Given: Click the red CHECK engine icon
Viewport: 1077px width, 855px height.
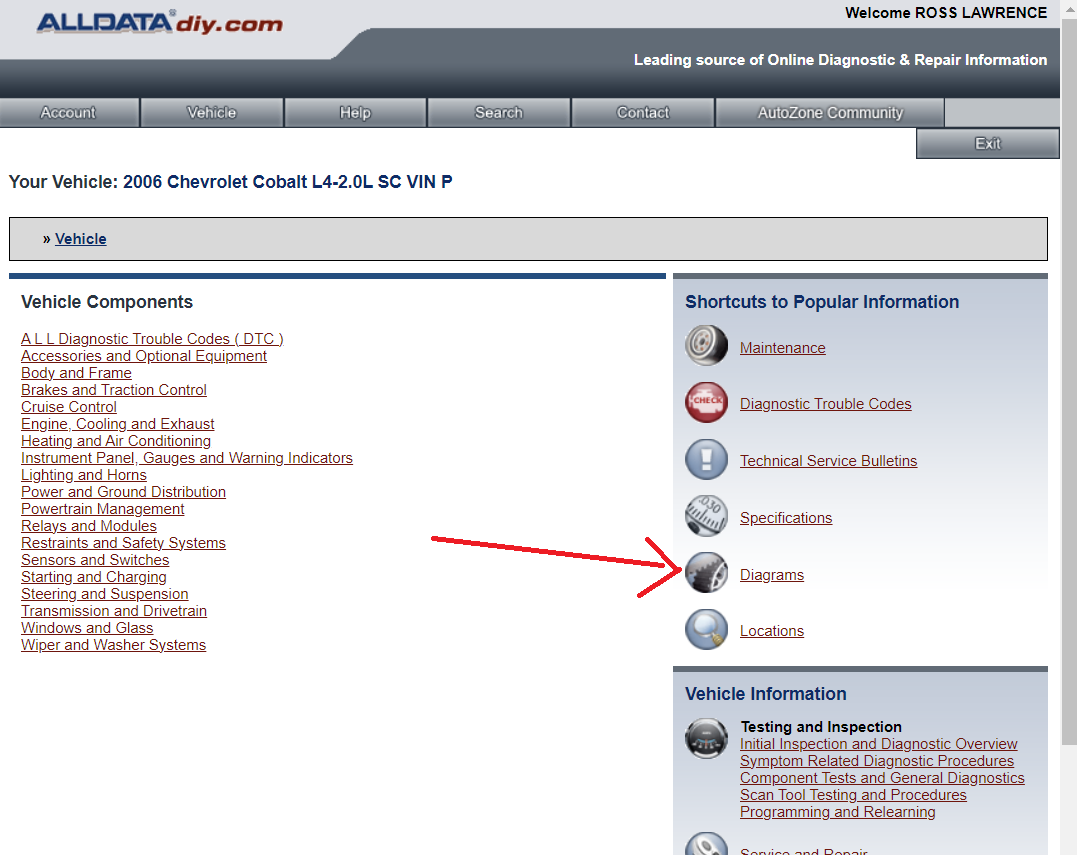Looking at the screenshot, I should click(706, 402).
